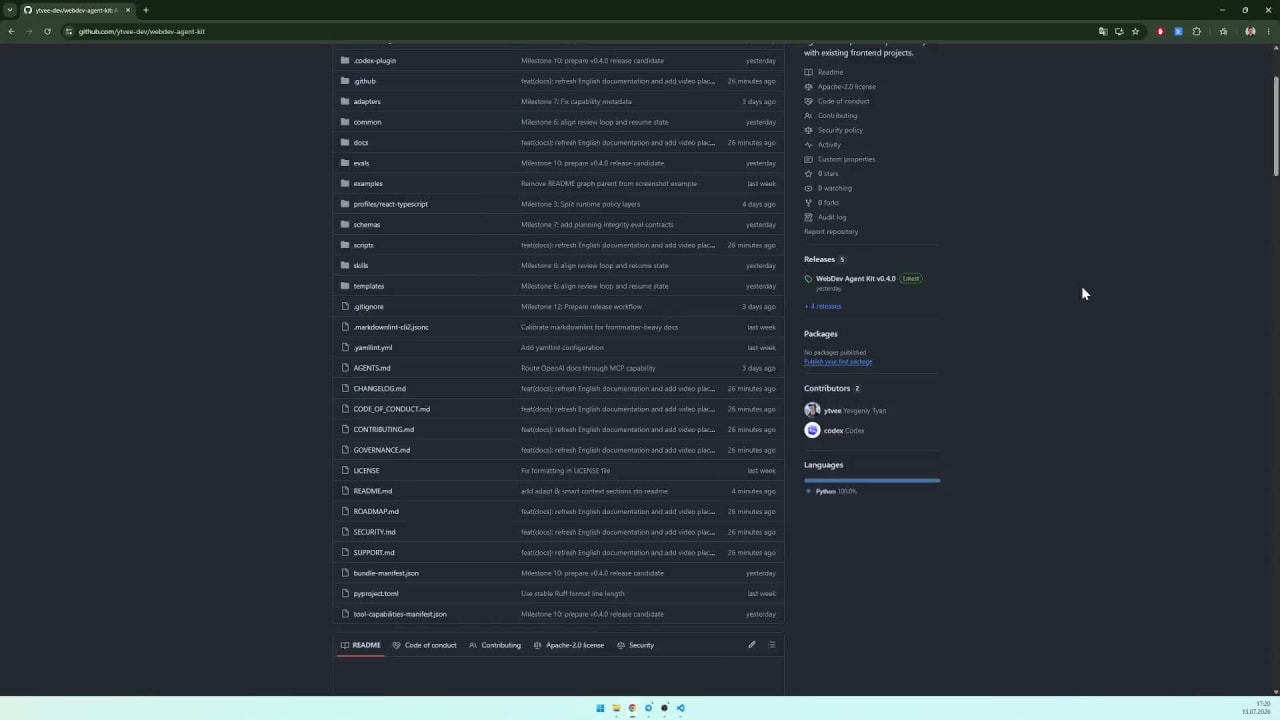The height and width of the screenshot is (720, 1280).
Task: Switch to the Contributing tab
Action: pos(495,645)
